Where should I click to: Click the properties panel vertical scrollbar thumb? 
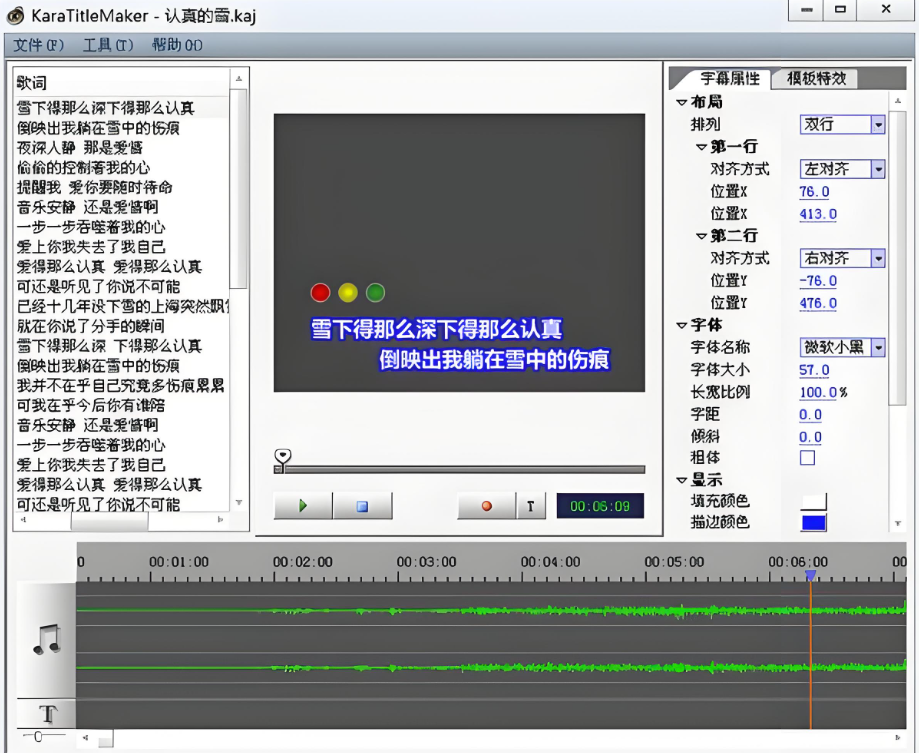point(898,257)
